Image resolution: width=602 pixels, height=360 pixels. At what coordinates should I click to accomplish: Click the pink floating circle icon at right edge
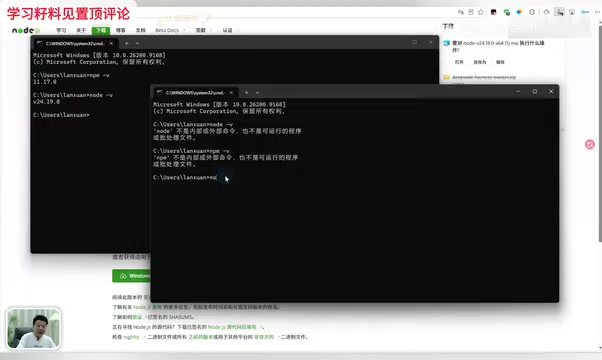[x=590, y=144]
